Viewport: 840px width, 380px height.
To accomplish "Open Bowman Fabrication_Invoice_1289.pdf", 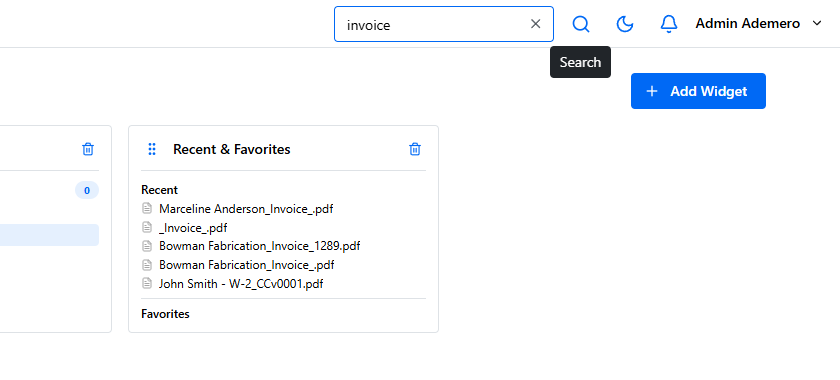I will 259,246.
